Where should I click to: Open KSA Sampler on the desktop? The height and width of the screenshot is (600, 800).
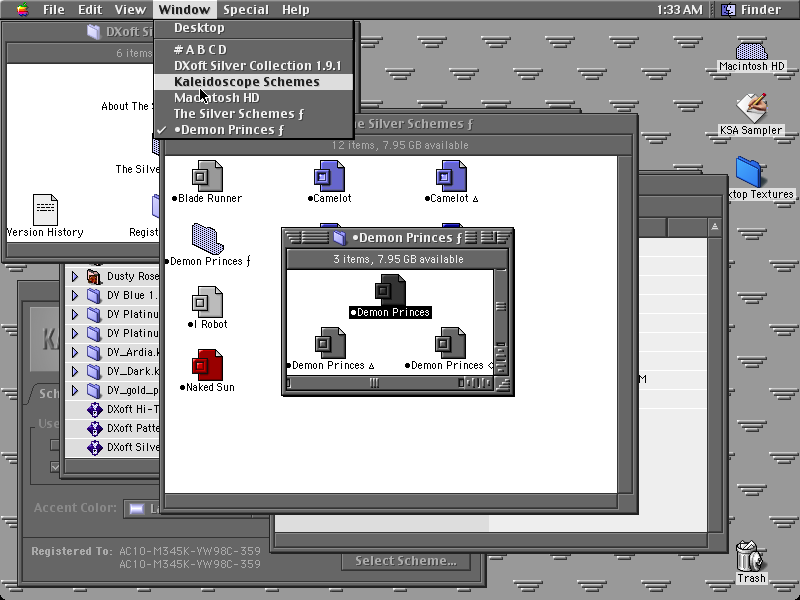click(751, 108)
